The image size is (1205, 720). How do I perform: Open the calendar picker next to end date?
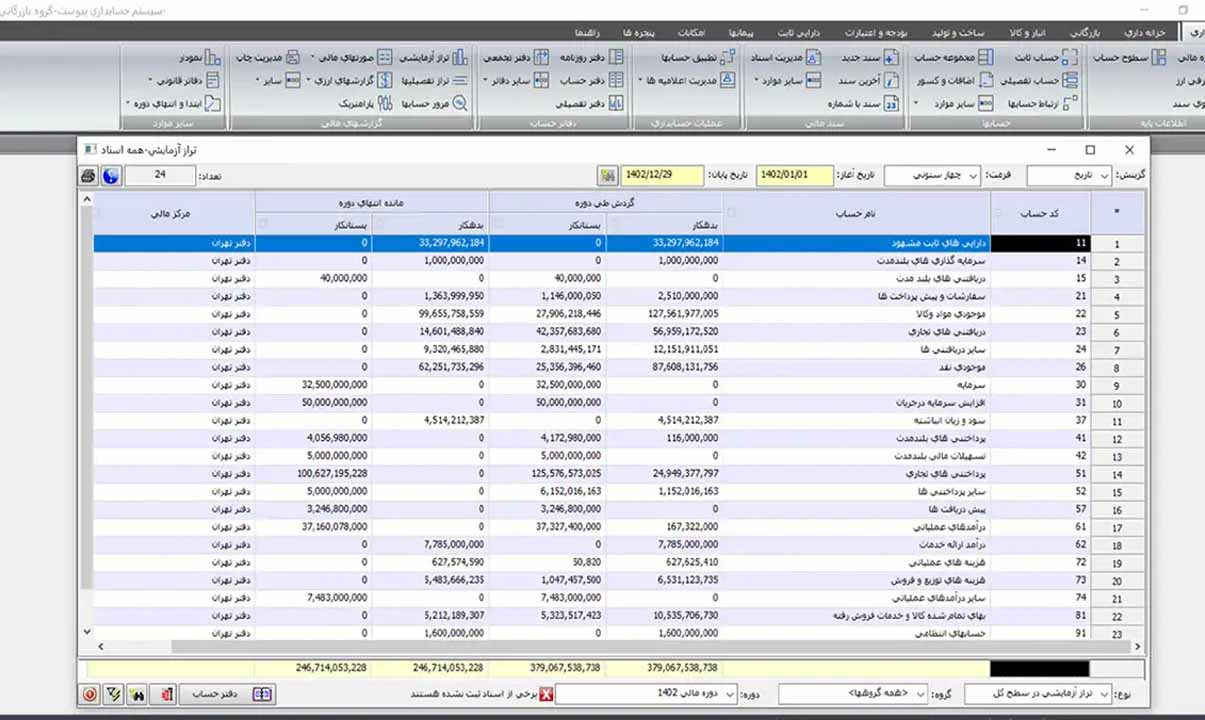pos(607,175)
